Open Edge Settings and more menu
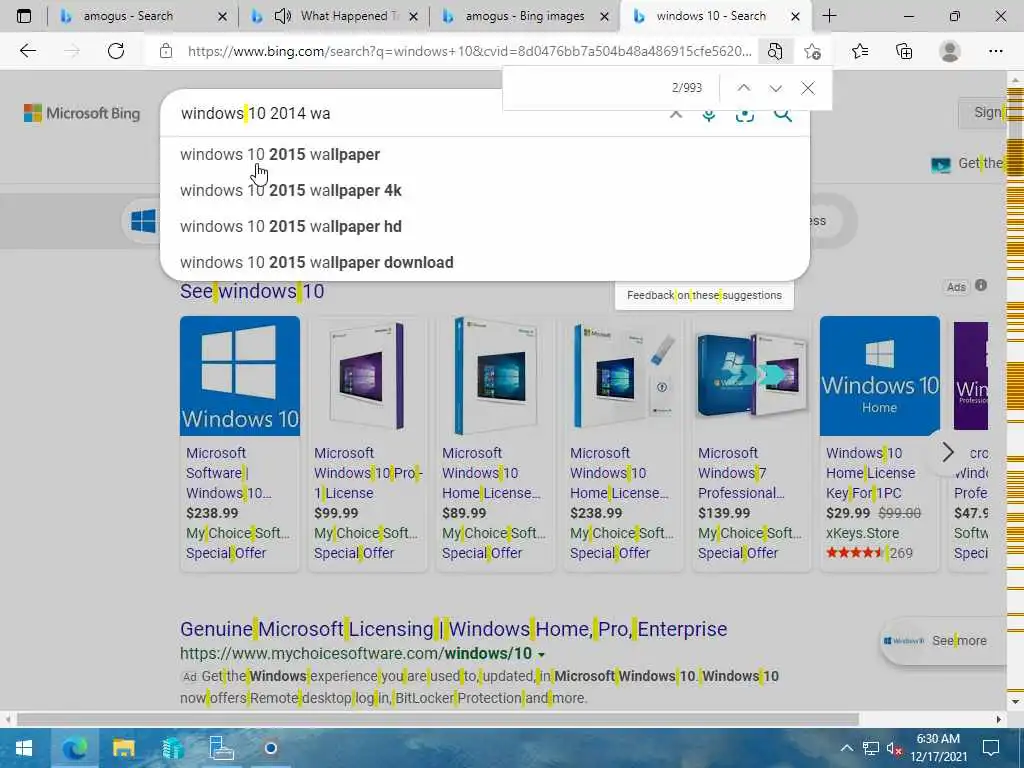 point(995,51)
